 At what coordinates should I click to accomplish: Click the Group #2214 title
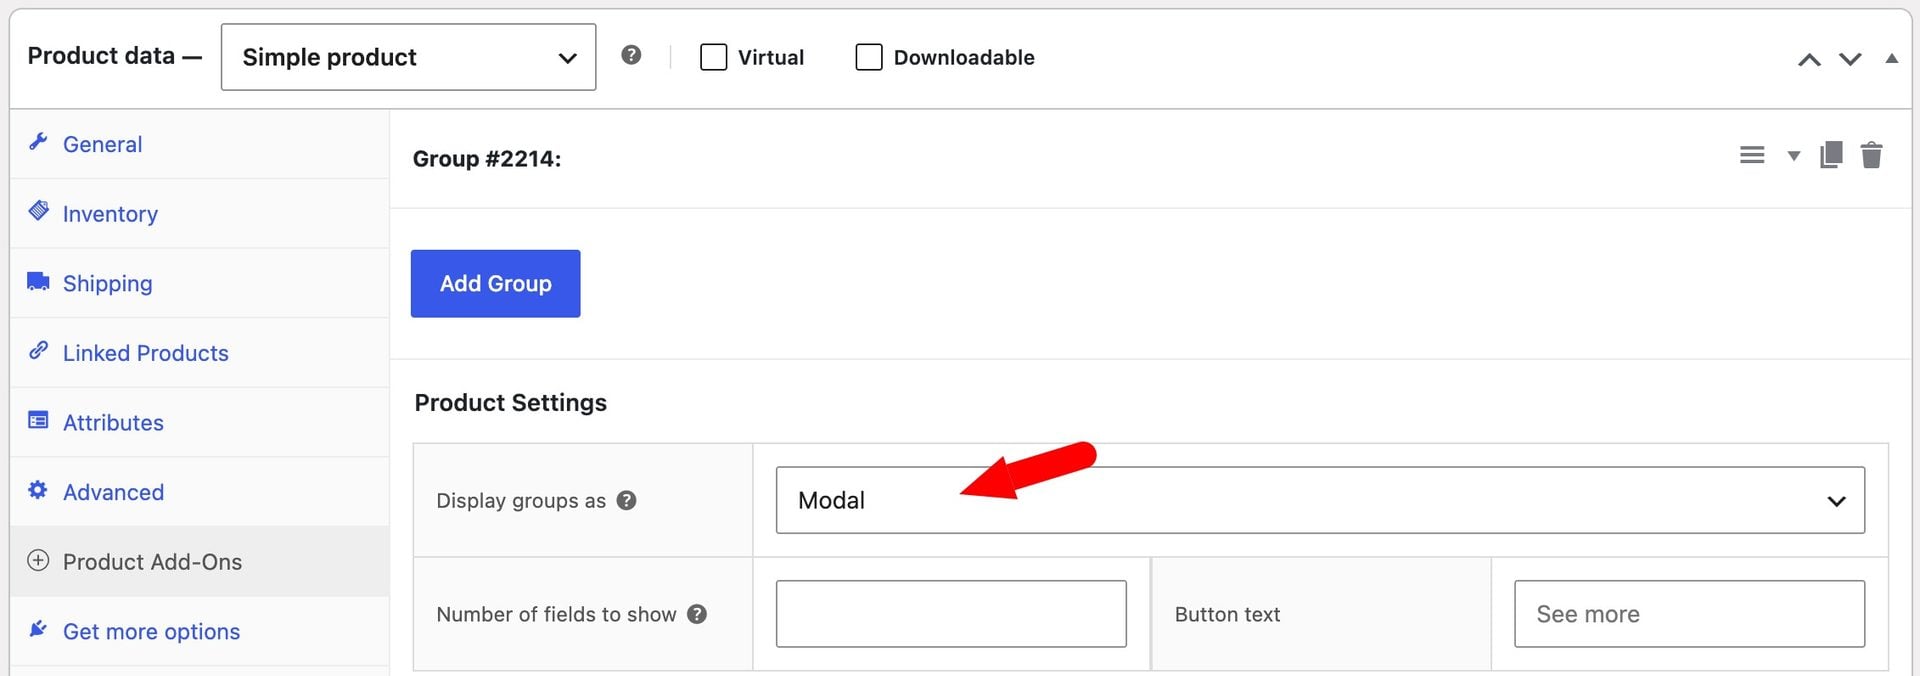[487, 159]
